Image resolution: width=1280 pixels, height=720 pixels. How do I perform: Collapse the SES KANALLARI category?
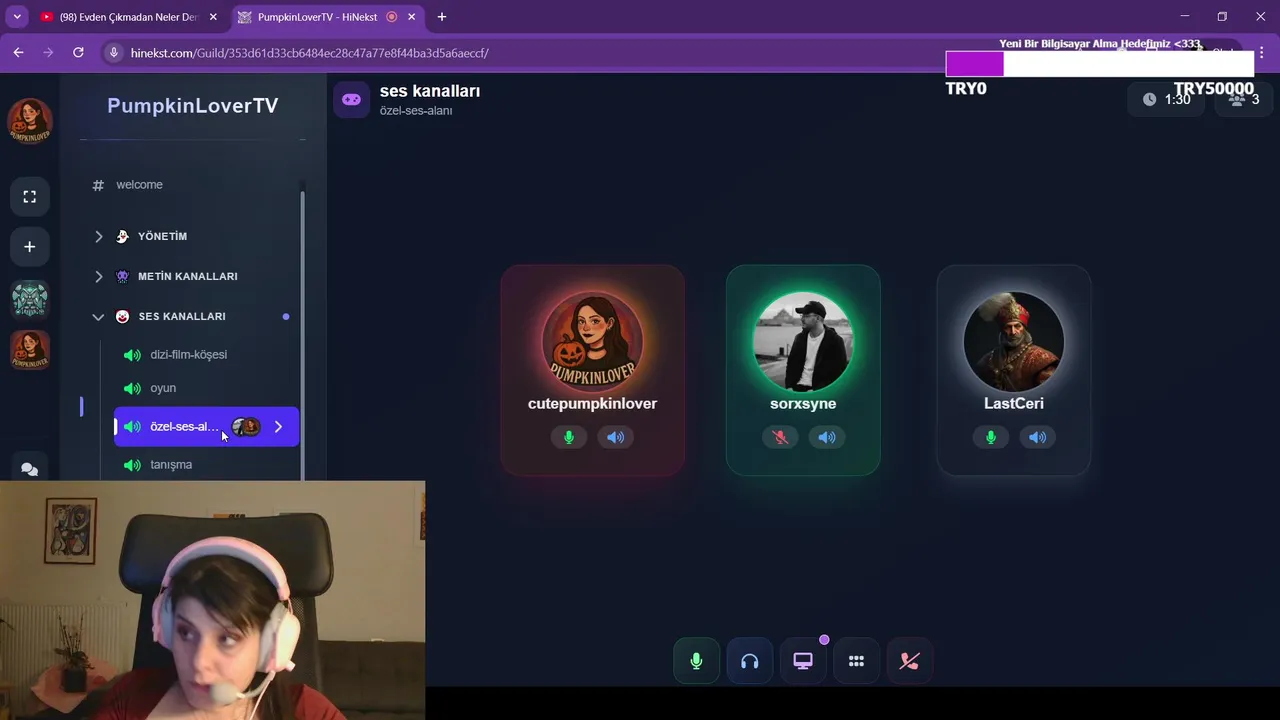tap(98, 316)
